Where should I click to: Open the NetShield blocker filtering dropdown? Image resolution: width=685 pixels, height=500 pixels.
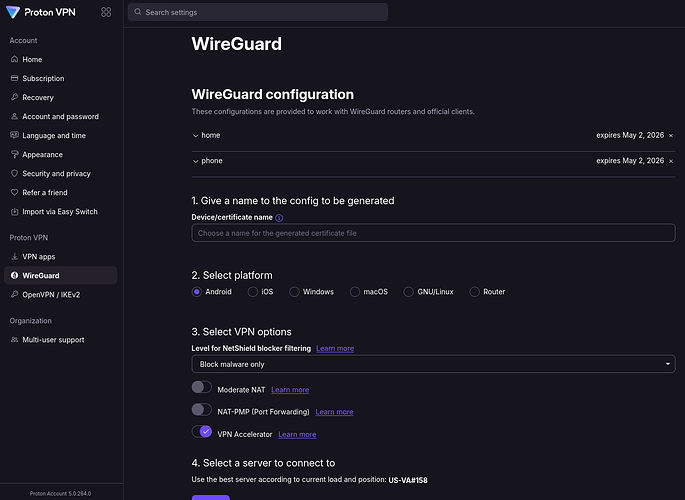point(433,364)
